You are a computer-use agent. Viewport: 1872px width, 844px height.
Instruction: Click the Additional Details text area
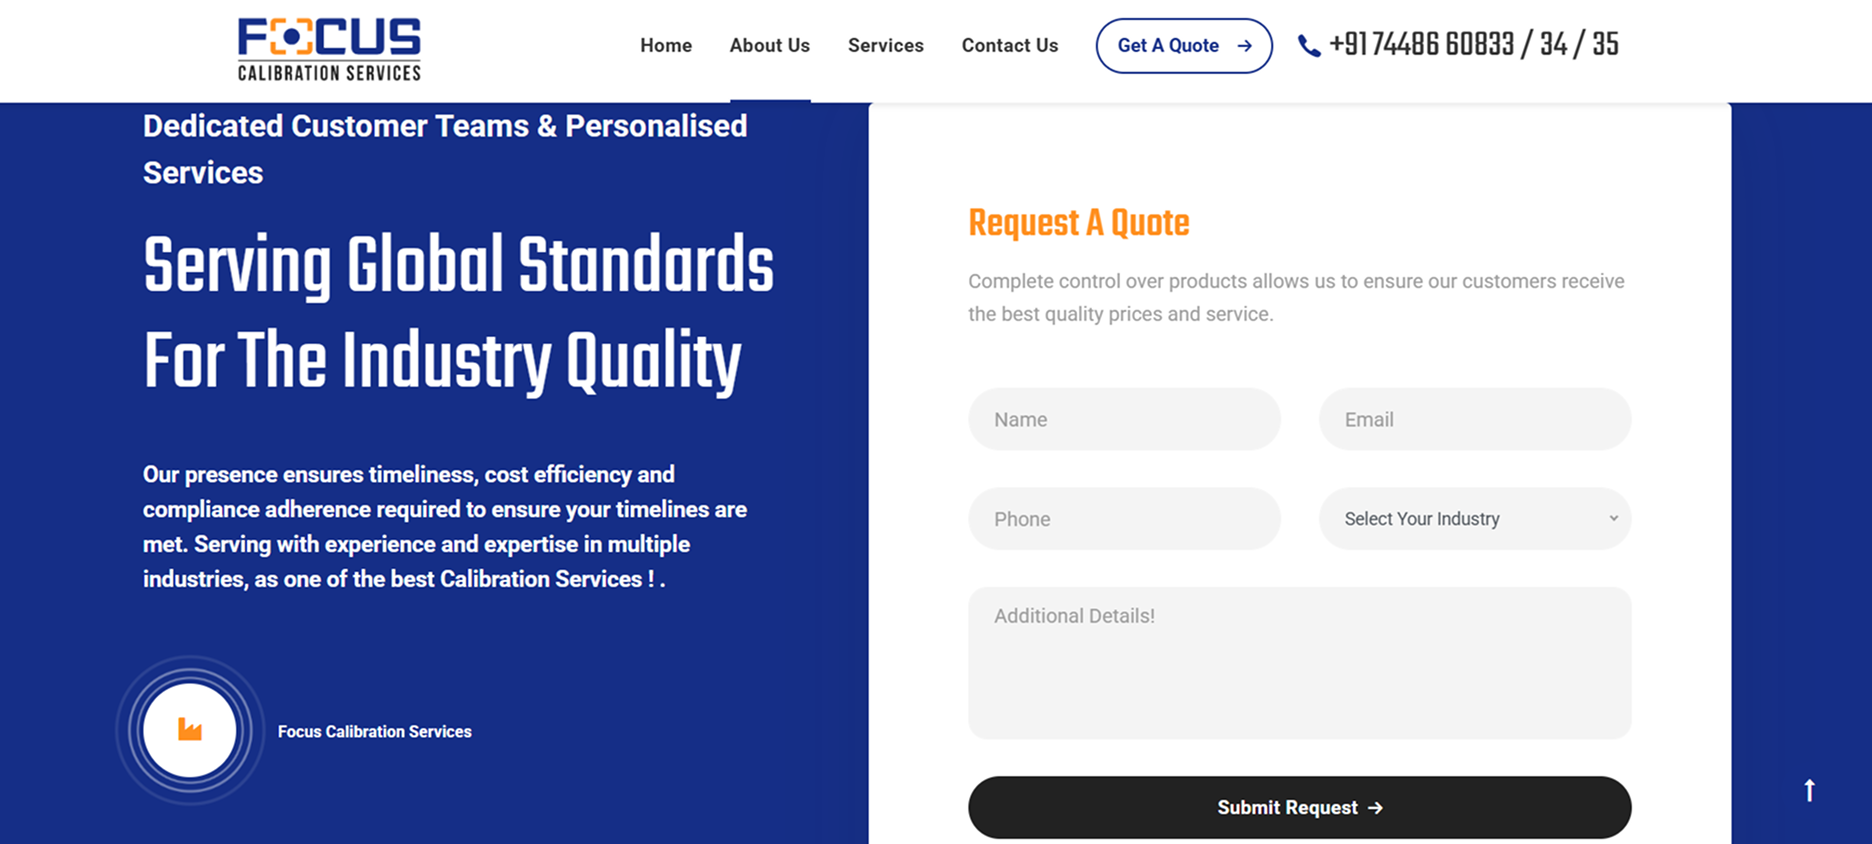point(1299,662)
